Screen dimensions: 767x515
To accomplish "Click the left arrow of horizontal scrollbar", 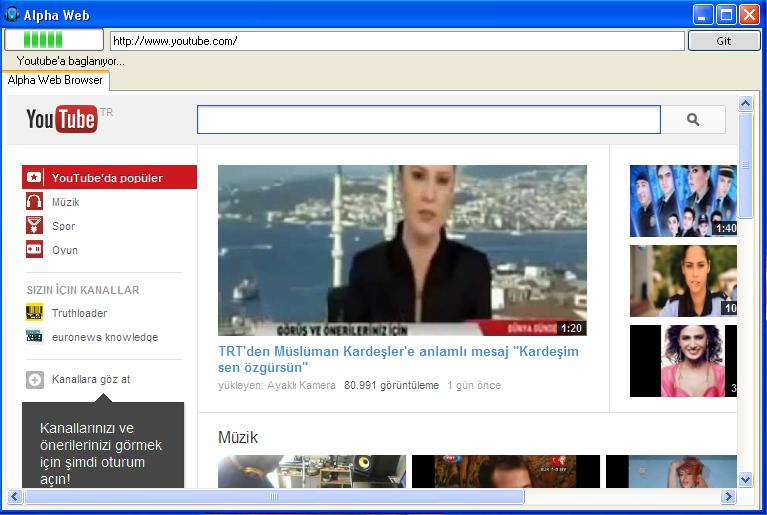I will click(x=15, y=497).
